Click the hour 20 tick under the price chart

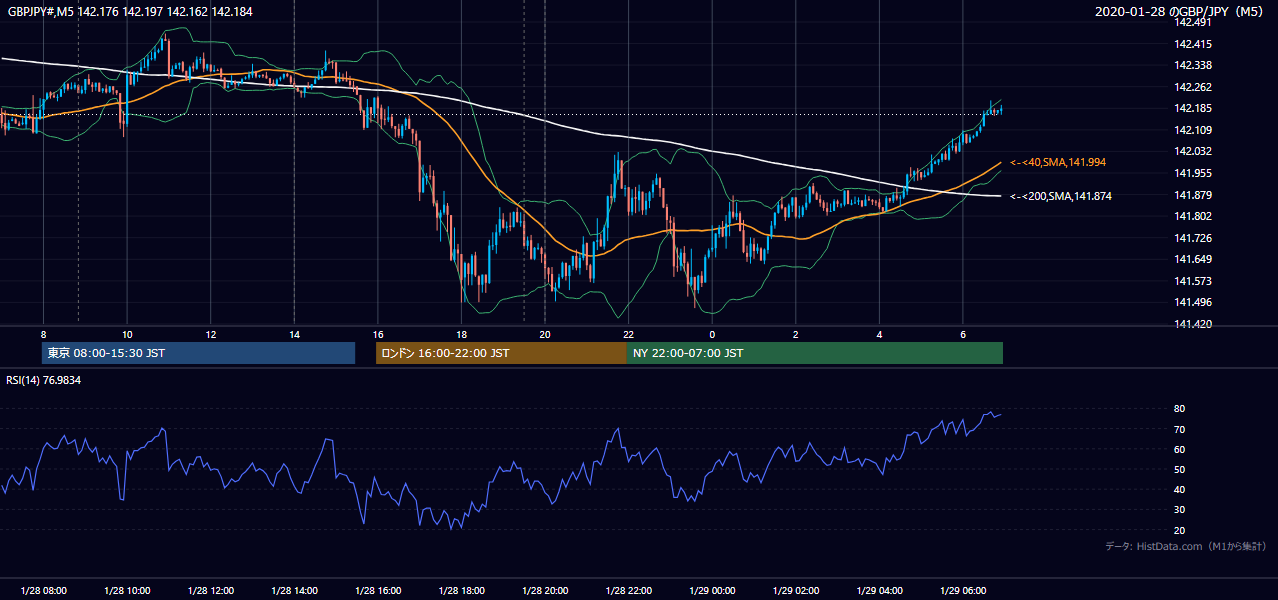(545, 334)
